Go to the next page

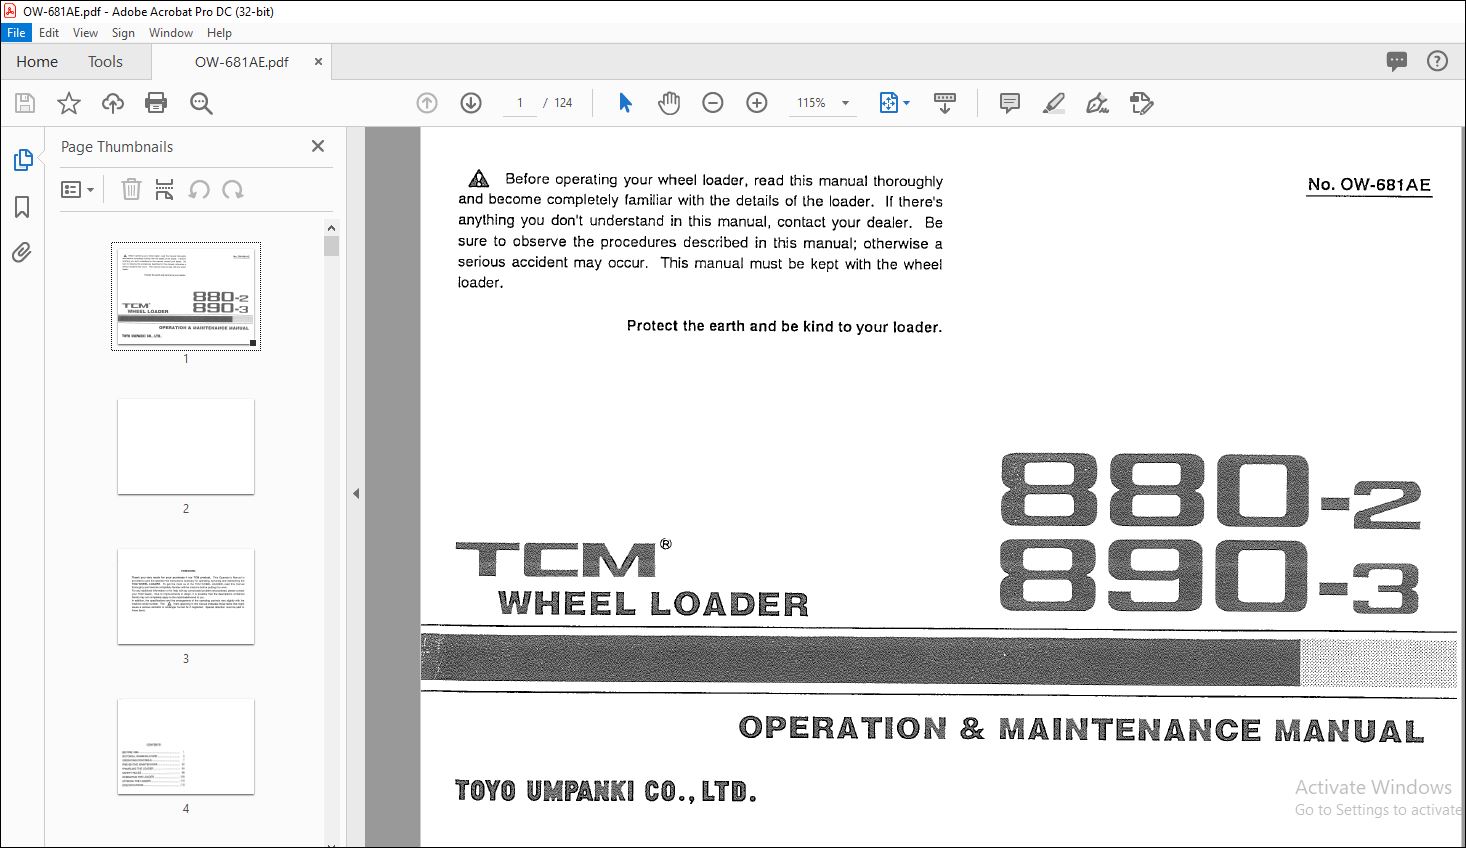[471, 103]
